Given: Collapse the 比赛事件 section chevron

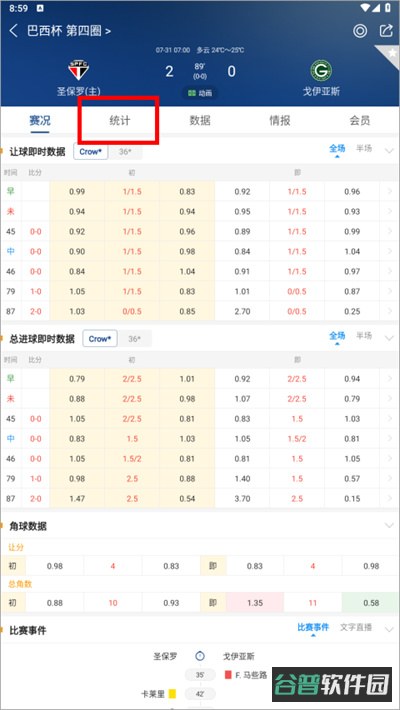Looking at the screenshot, I should [x=389, y=629].
